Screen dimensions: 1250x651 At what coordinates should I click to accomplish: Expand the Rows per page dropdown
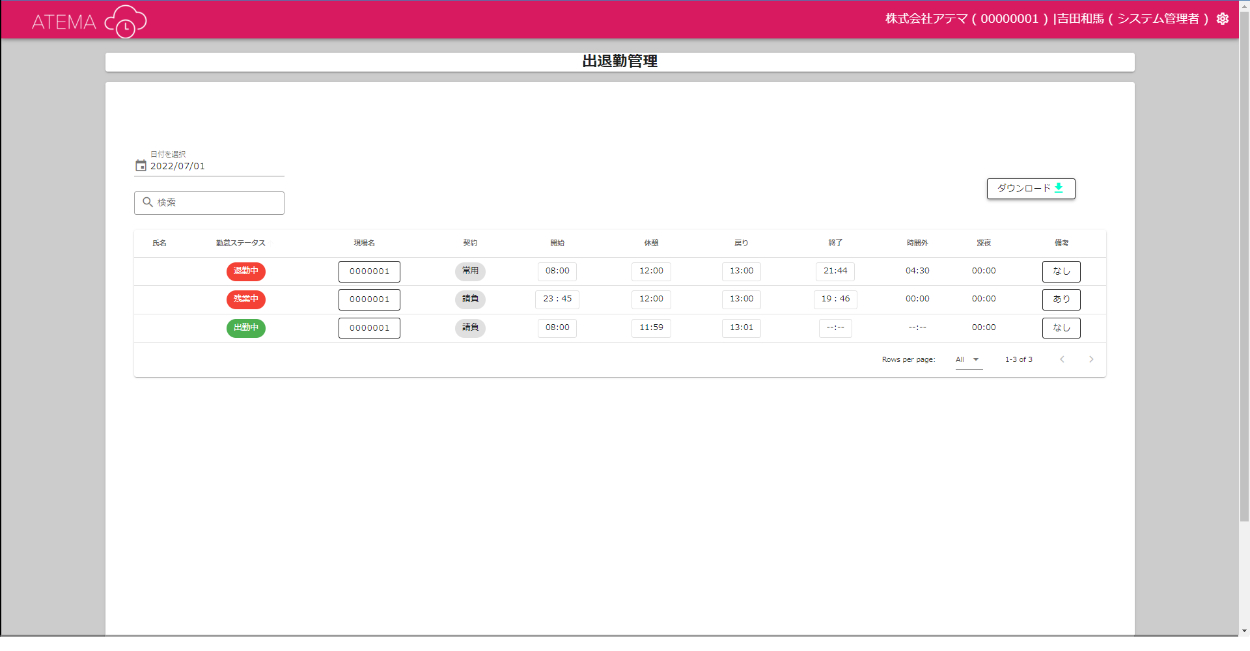click(968, 359)
